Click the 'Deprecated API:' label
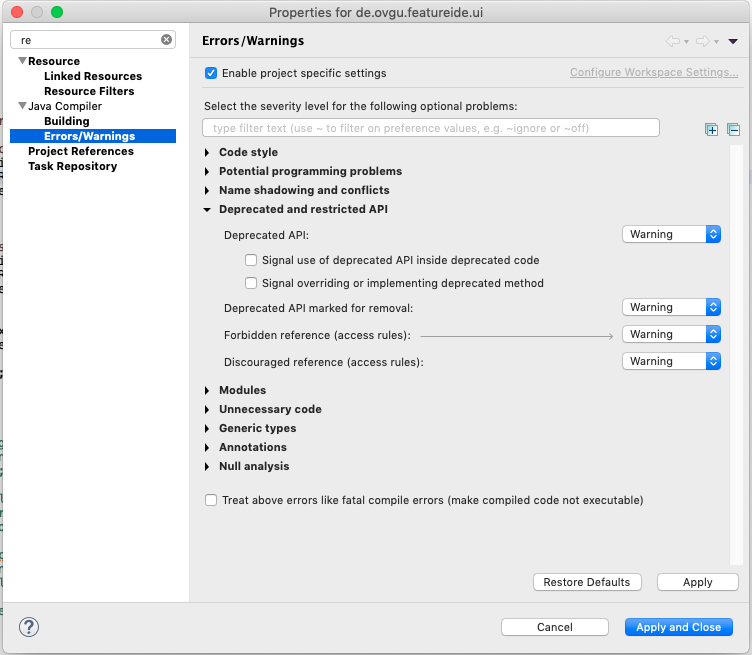This screenshot has width=752, height=655. pyautogui.click(x=266, y=235)
